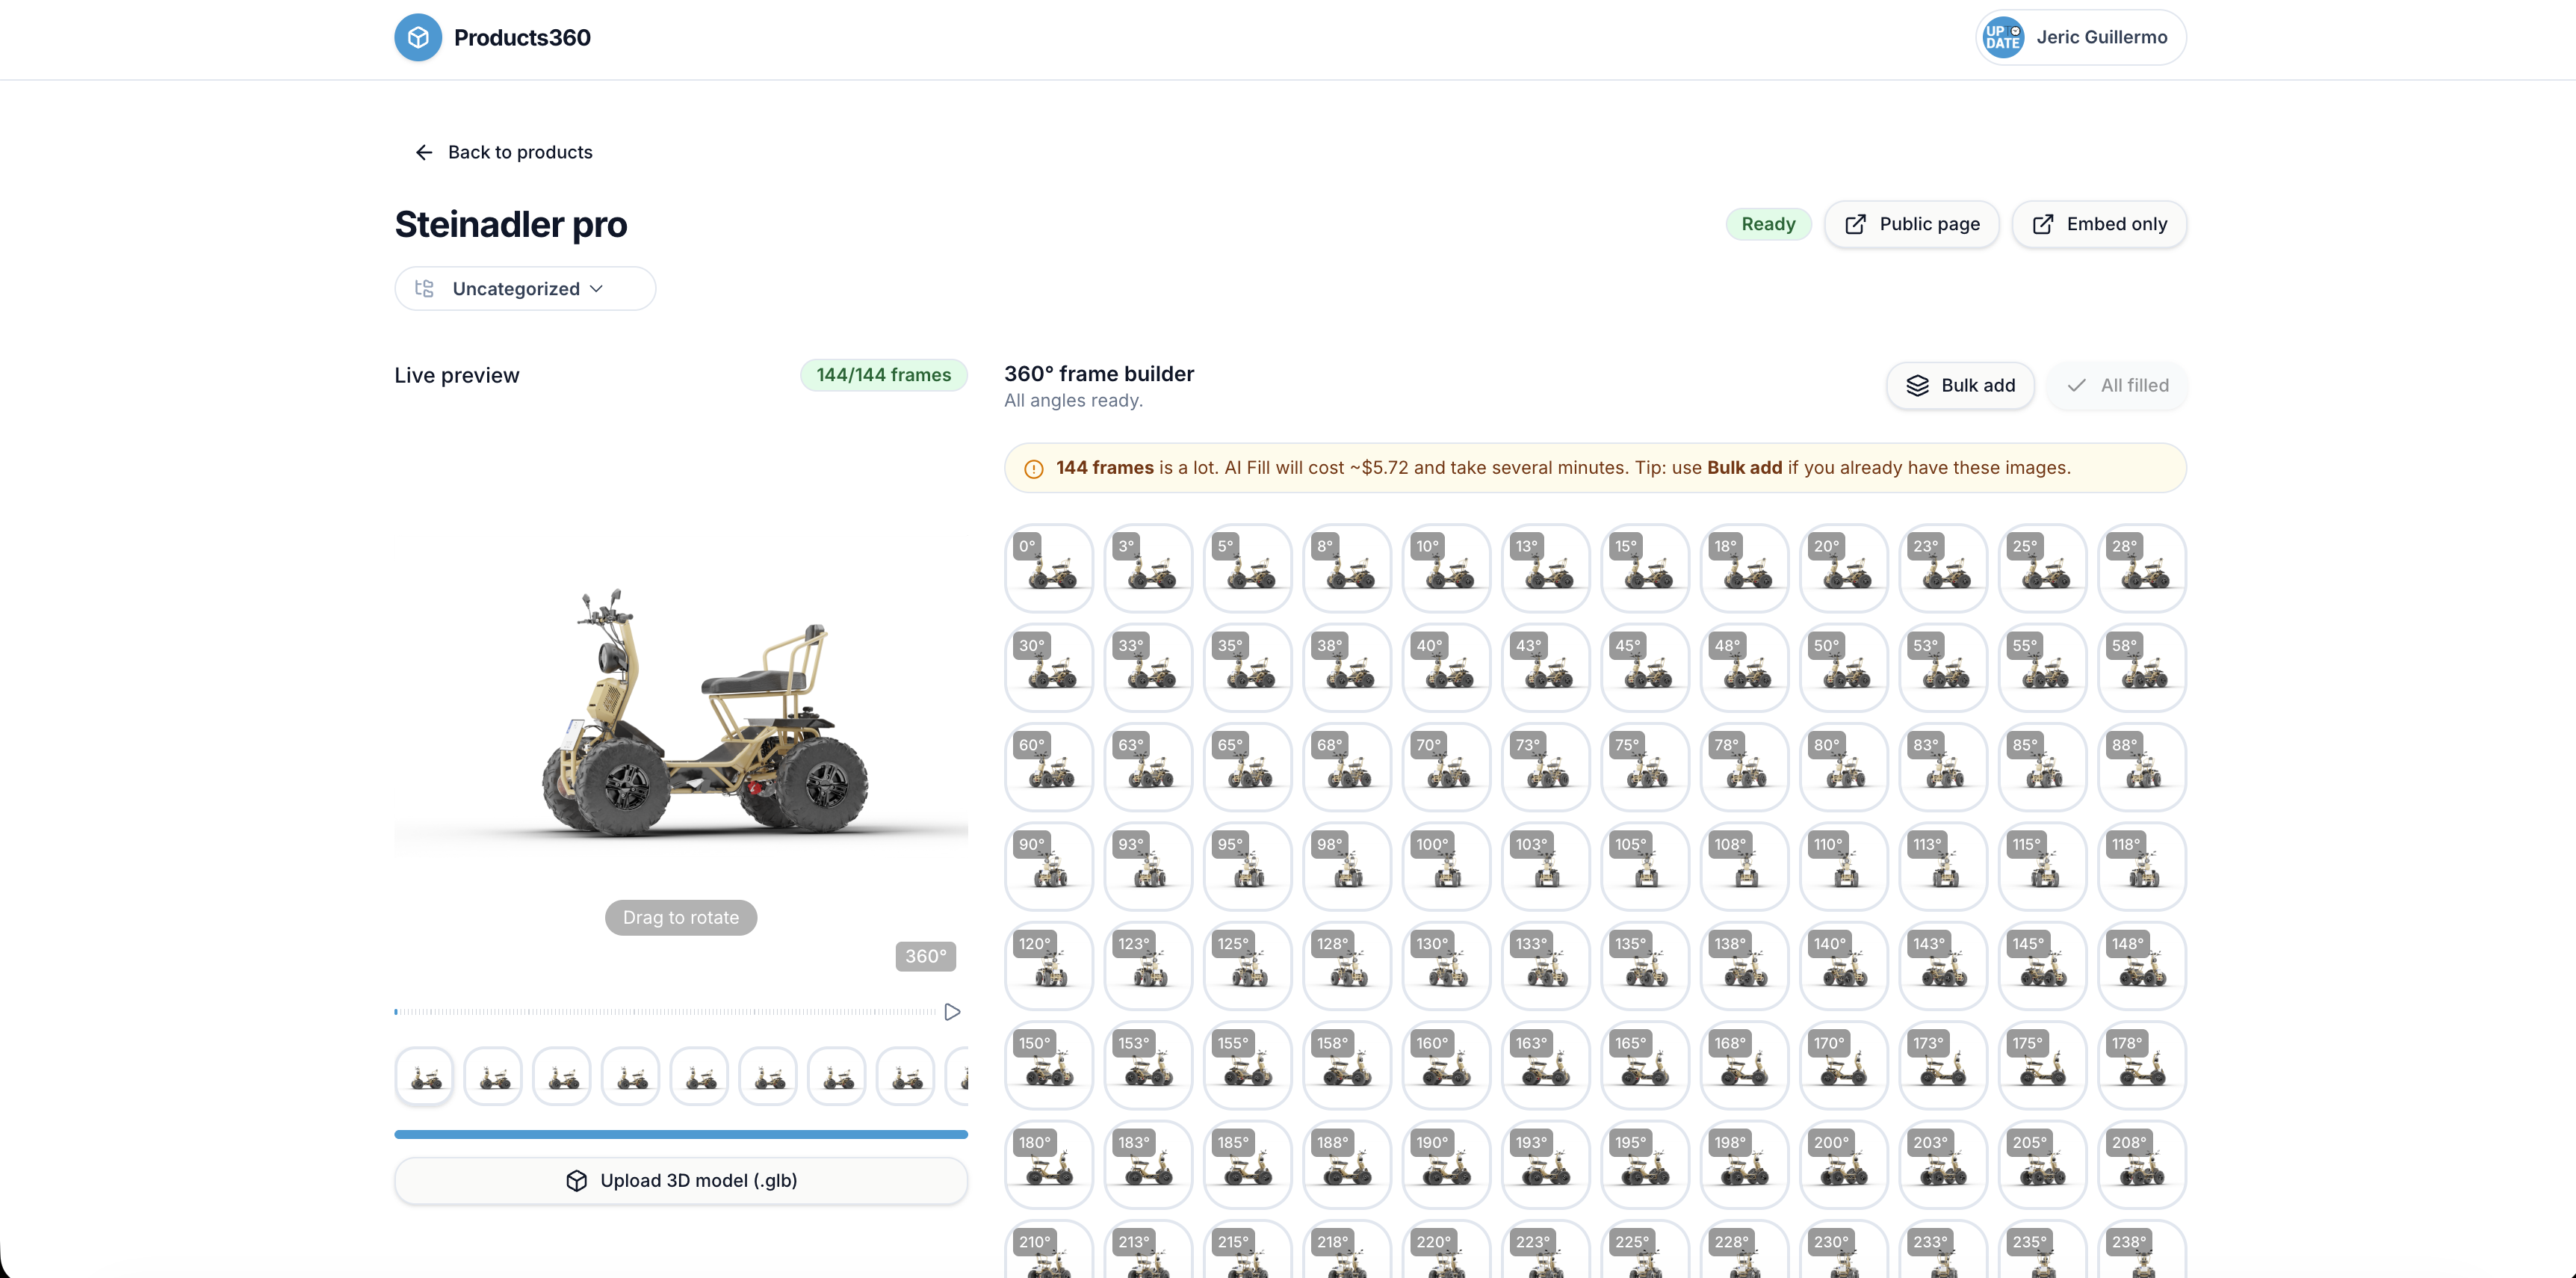Click the All filled button
The height and width of the screenshot is (1278, 2576).
[x=2117, y=386]
